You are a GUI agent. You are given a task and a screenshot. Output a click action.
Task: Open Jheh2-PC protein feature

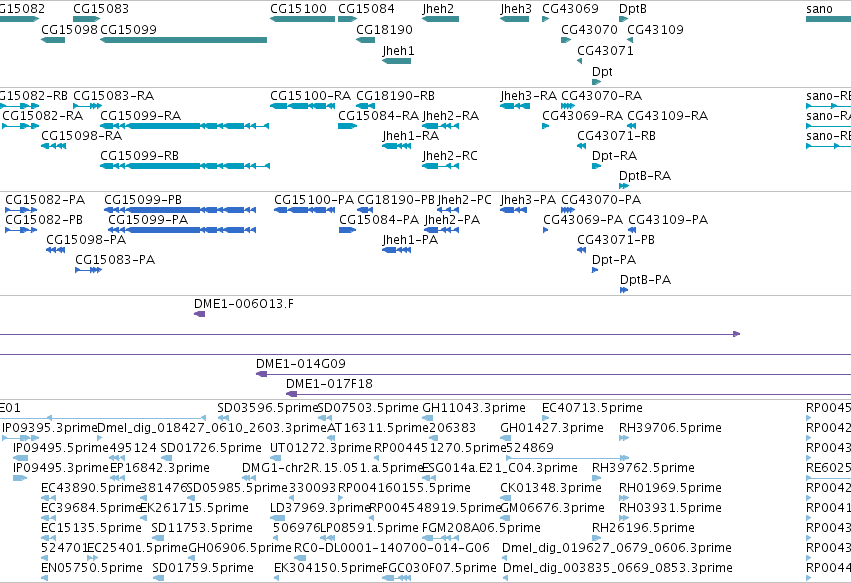click(x=448, y=210)
